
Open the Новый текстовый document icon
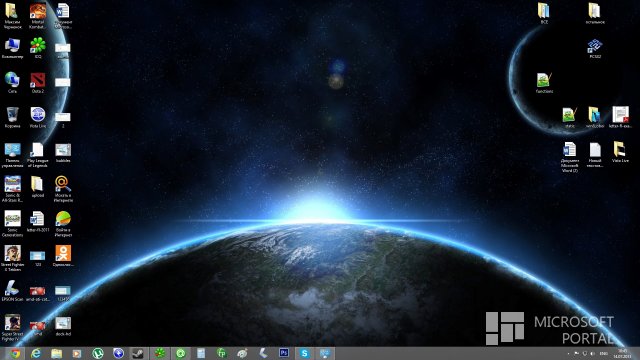pos(595,155)
